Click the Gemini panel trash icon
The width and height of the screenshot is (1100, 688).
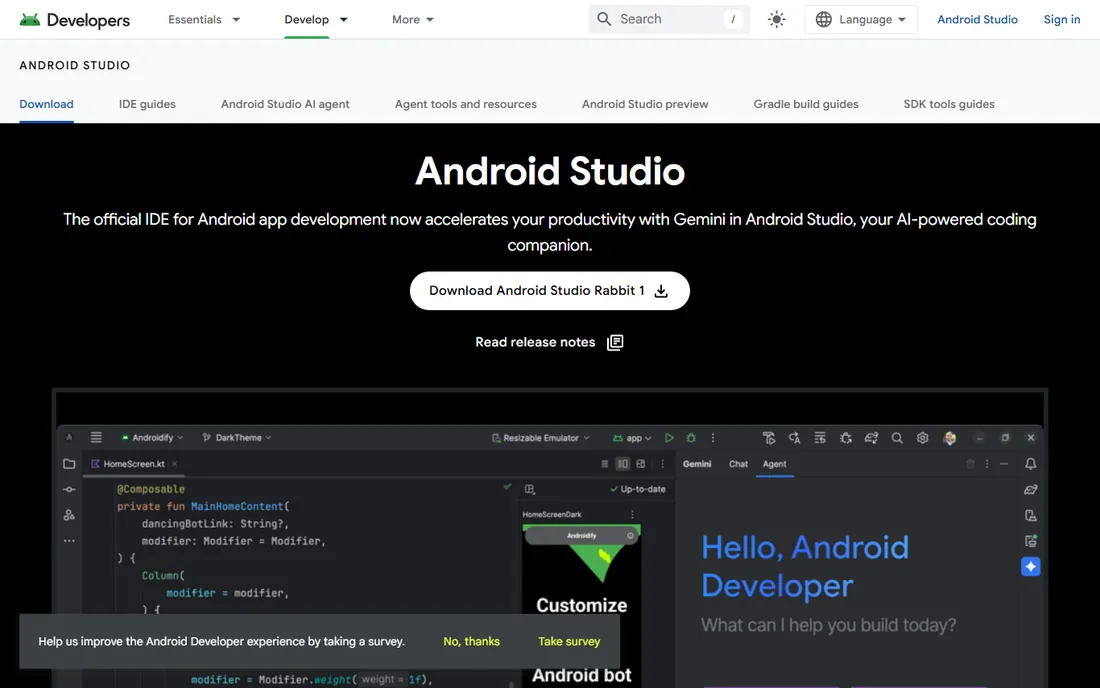click(970, 464)
